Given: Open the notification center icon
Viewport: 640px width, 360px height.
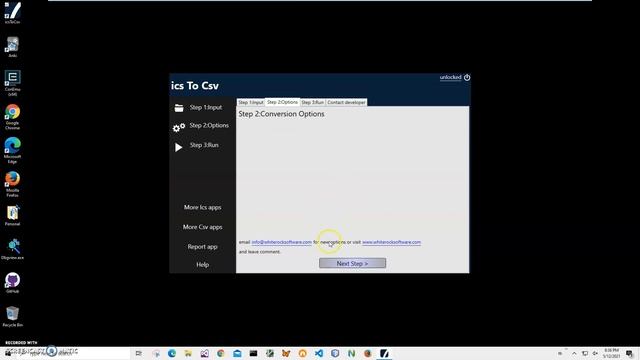Looking at the screenshot, I should click(x=629, y=353).
